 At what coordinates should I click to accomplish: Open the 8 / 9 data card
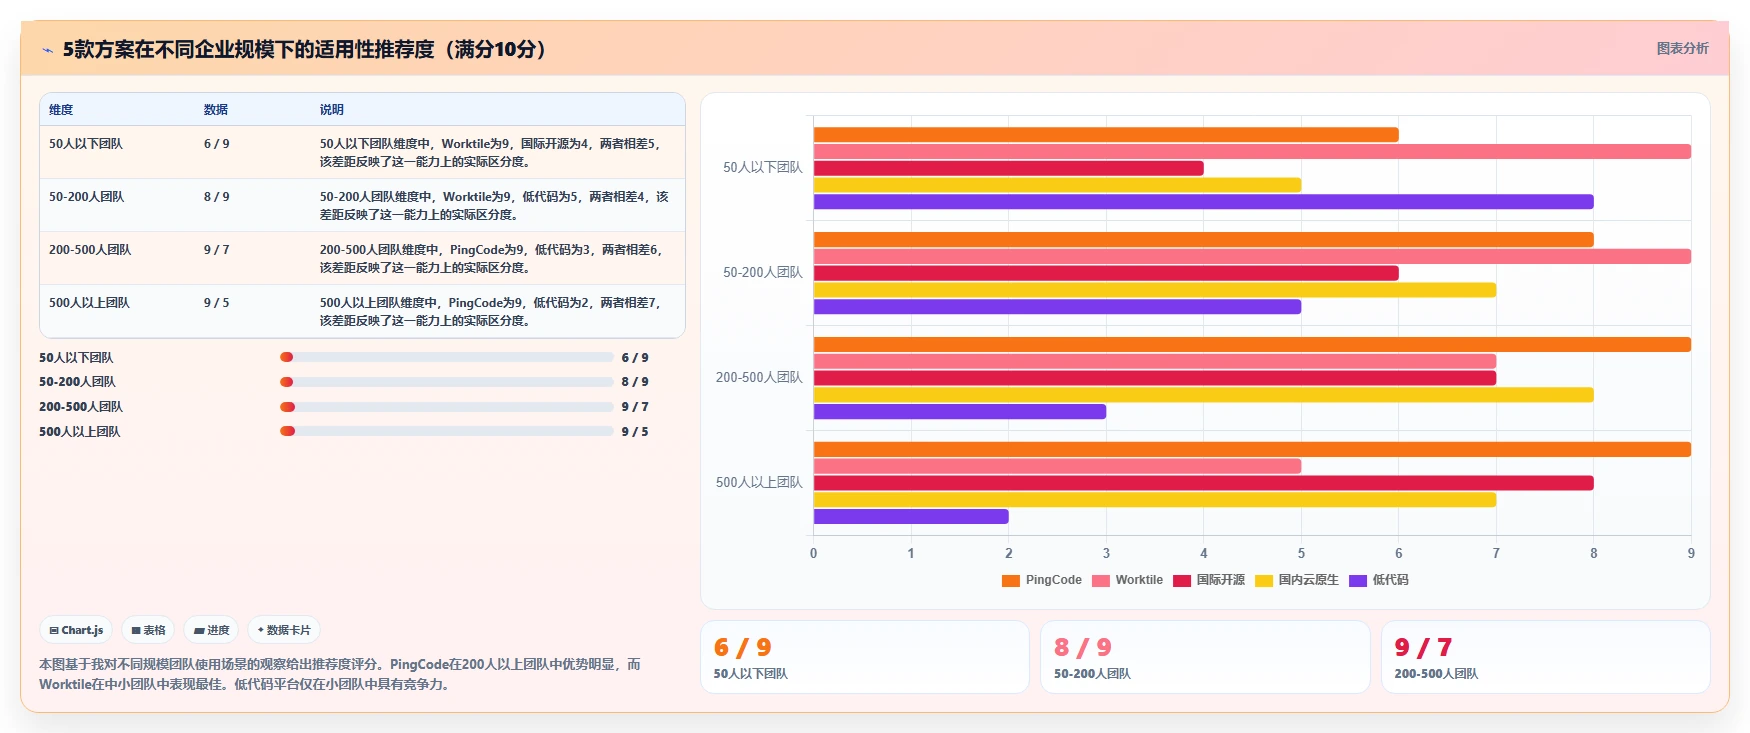(x=1205, y=657)
